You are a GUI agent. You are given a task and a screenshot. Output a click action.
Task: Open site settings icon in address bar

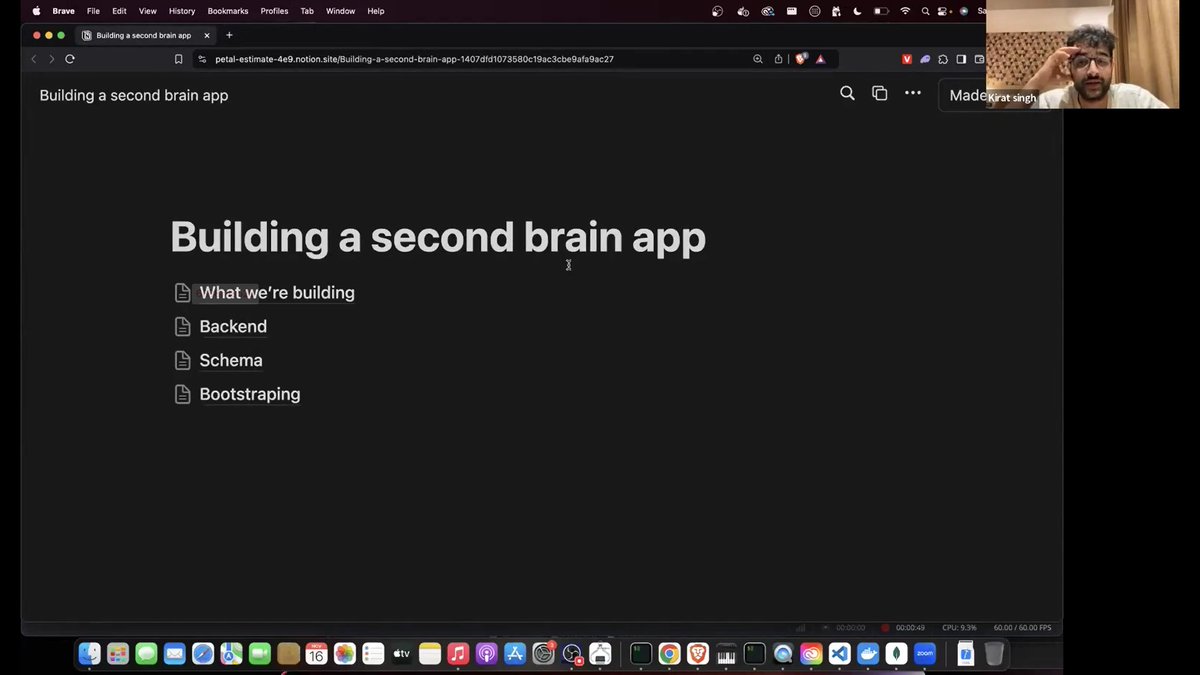coord(202,59)
